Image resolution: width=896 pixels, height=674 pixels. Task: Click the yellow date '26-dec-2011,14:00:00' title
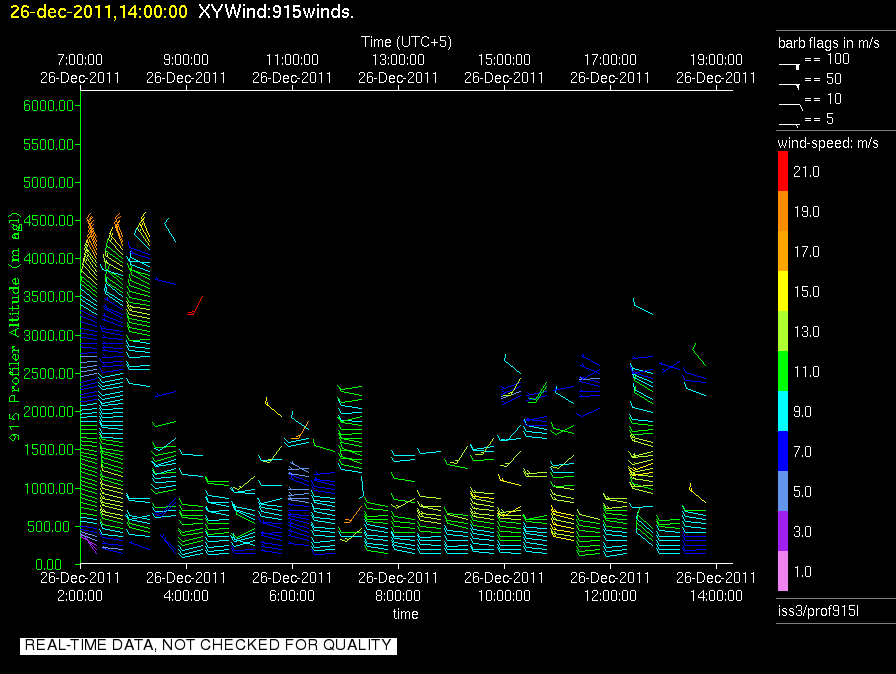click(99, 11)
